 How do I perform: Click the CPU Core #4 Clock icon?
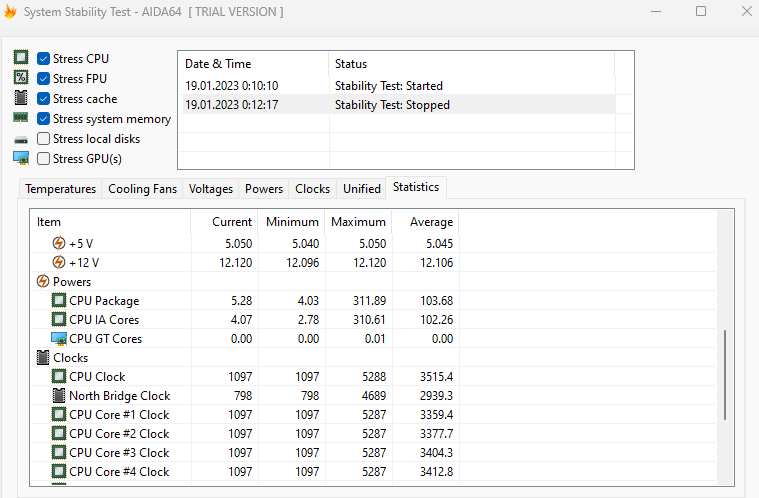[x=59, y=471]
